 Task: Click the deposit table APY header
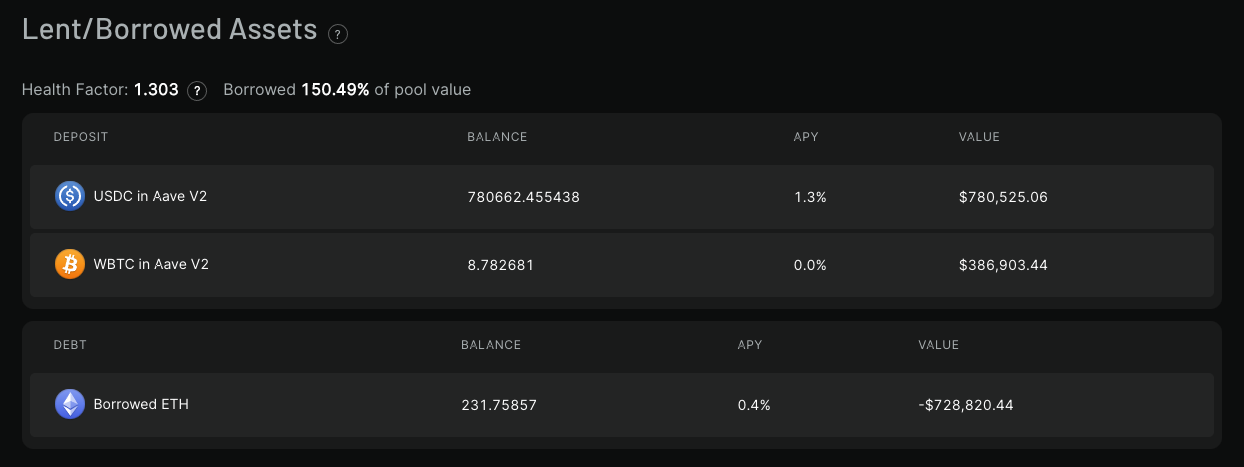coord(806,137)
